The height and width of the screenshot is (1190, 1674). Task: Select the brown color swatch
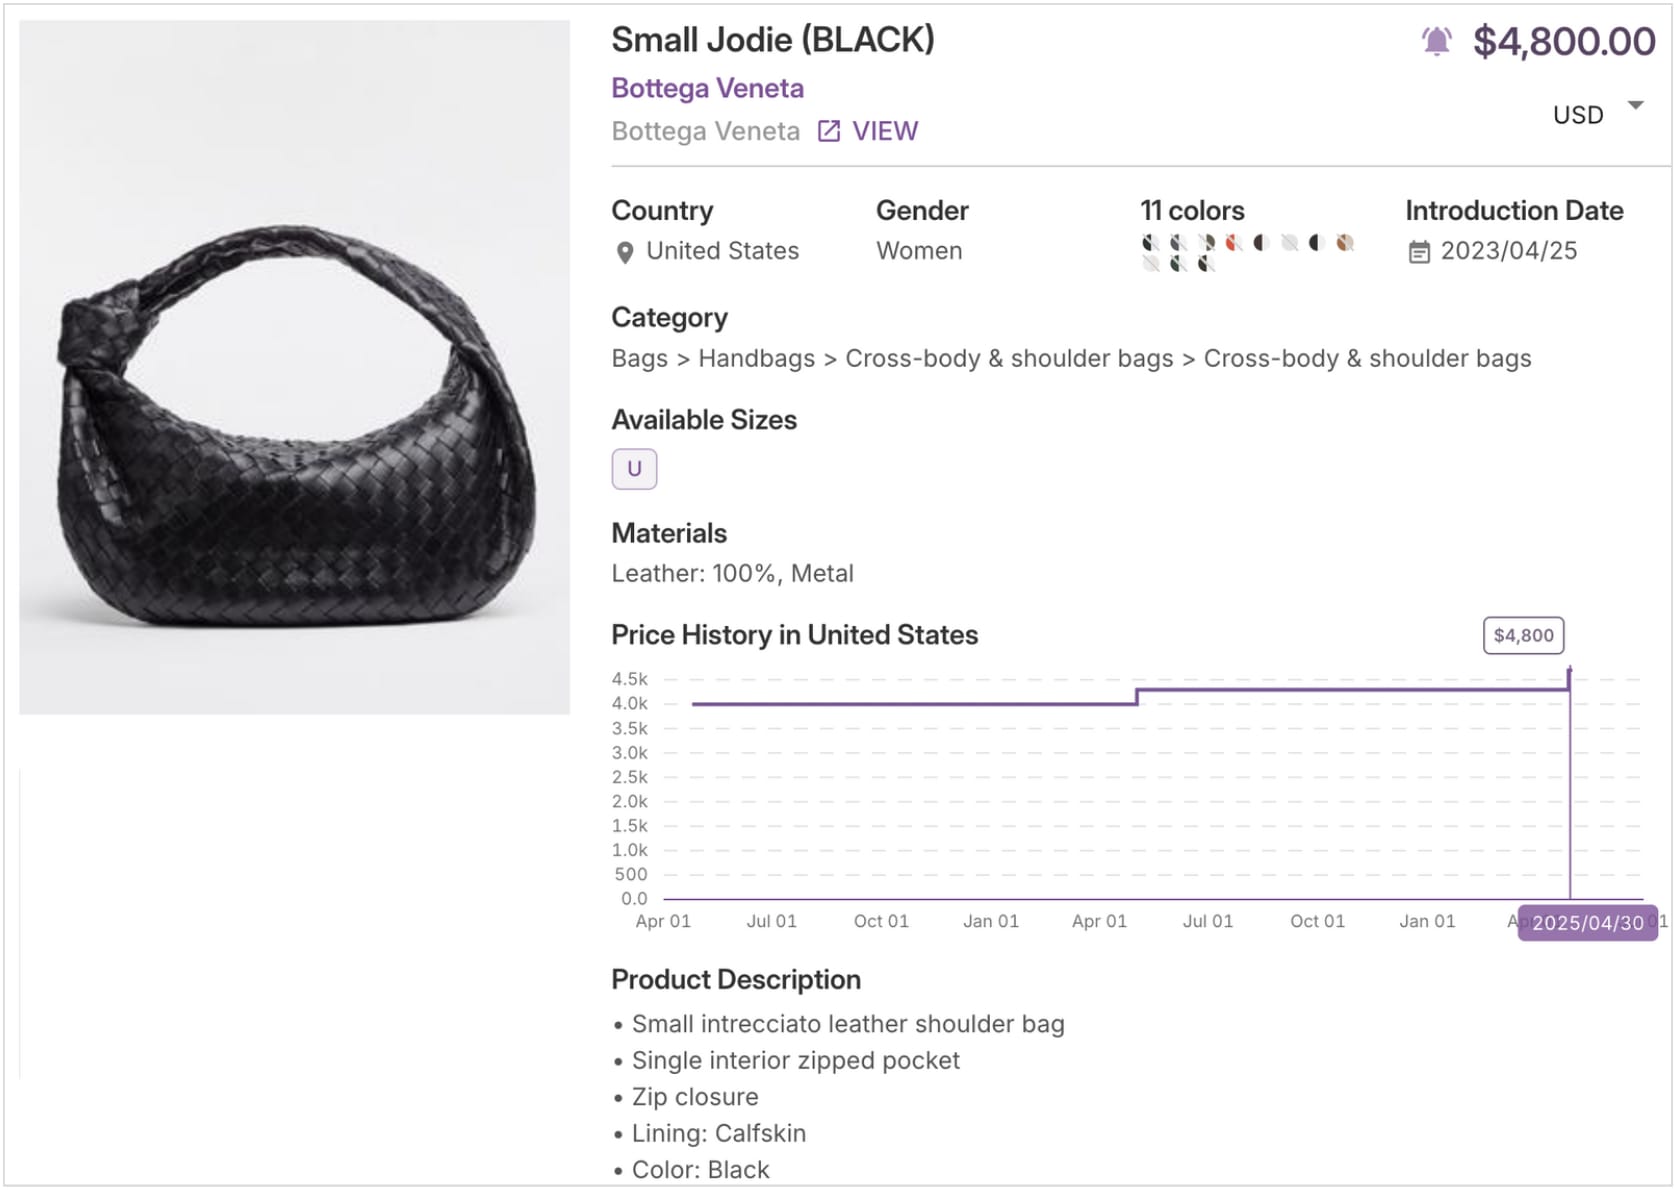coord(1345,242)
